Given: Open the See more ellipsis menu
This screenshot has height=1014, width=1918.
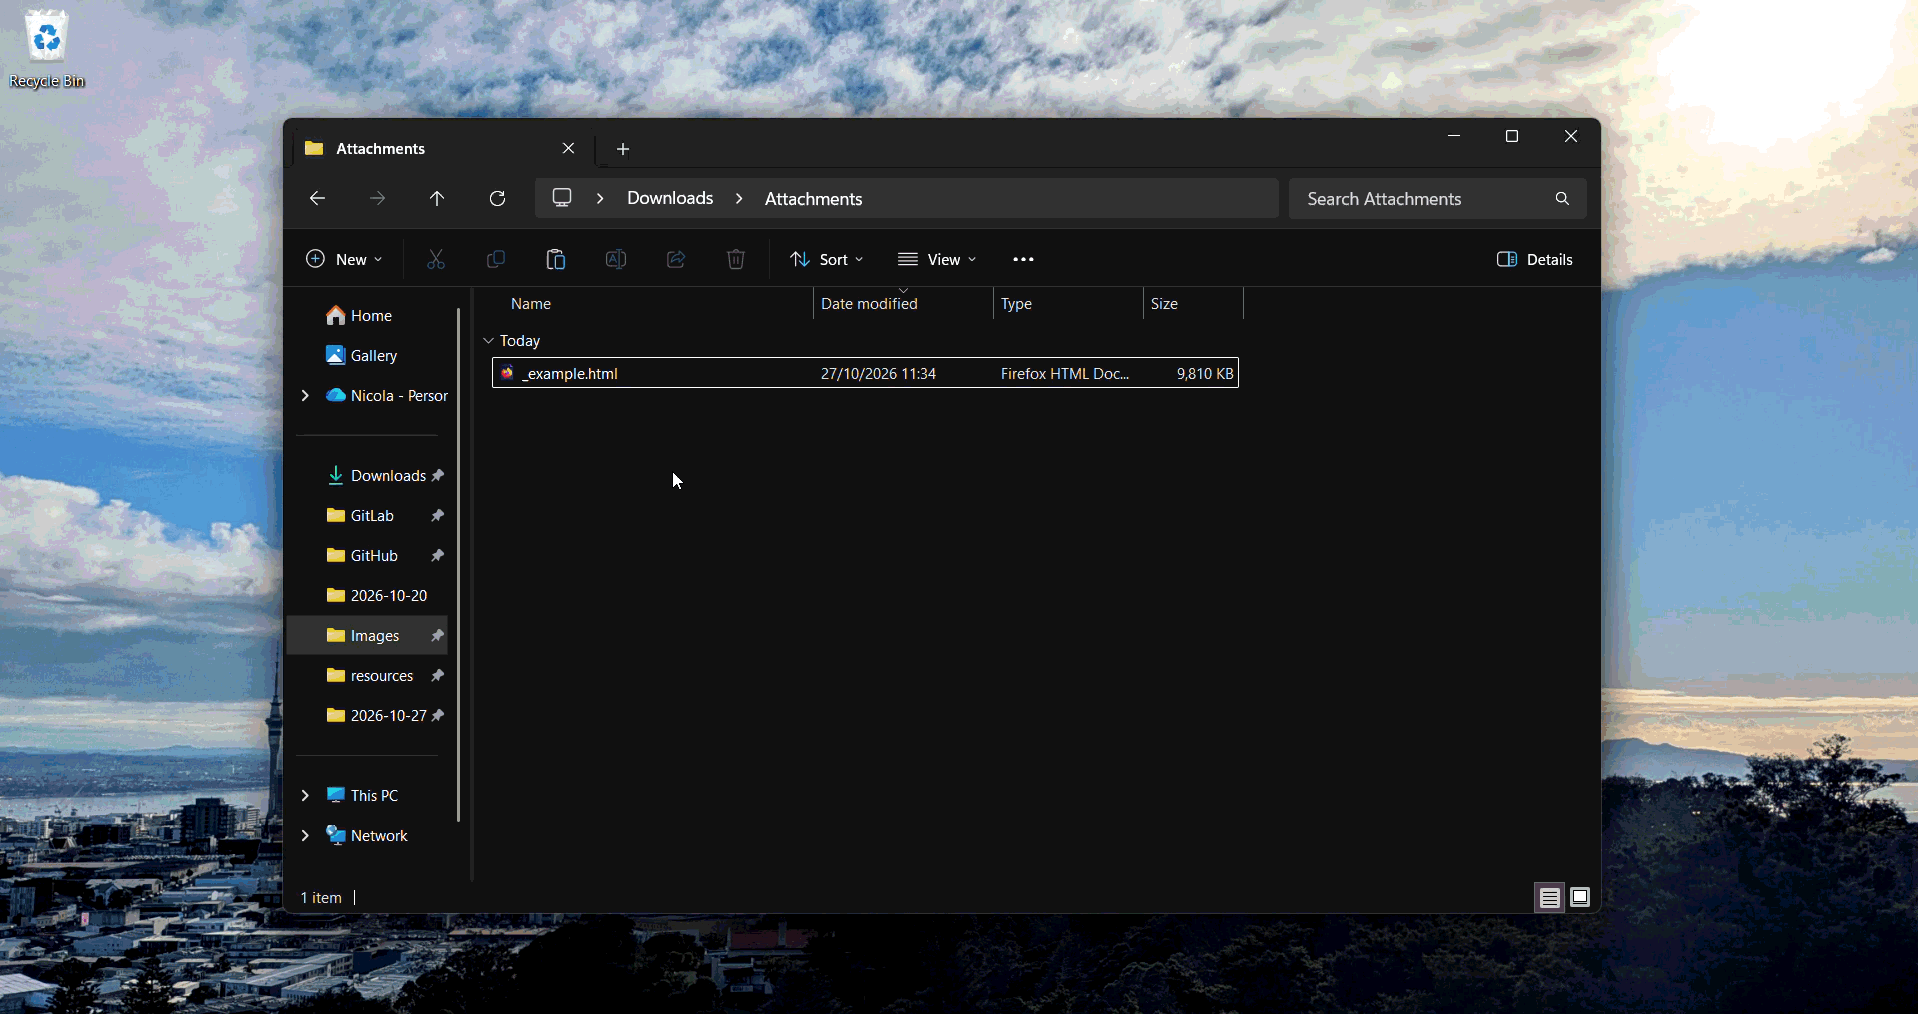Looking at the screenshot, I should pos(1023,259).
